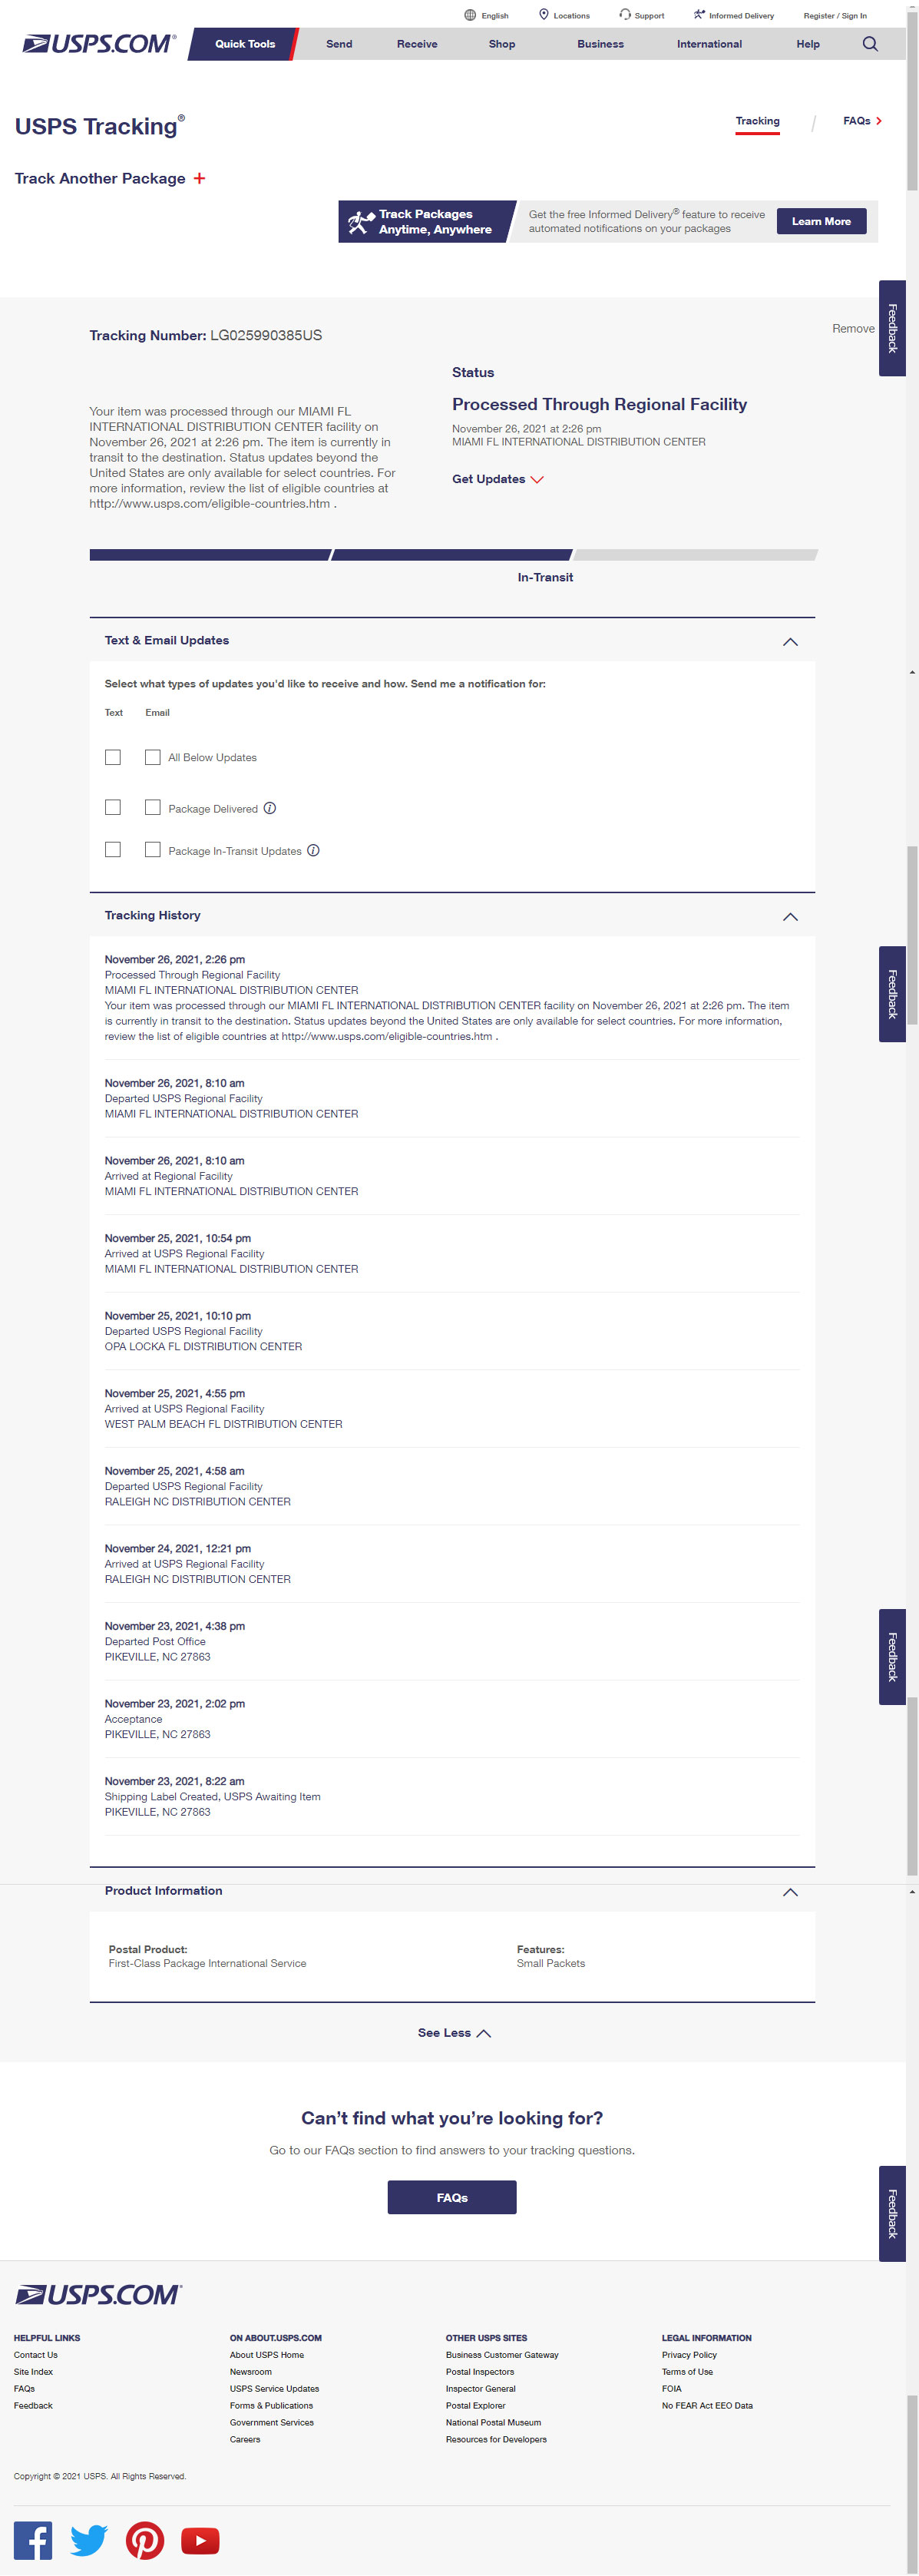Open the YouTube icon in footer
The image size is (919, 2576).
(x=200, y=2540)
